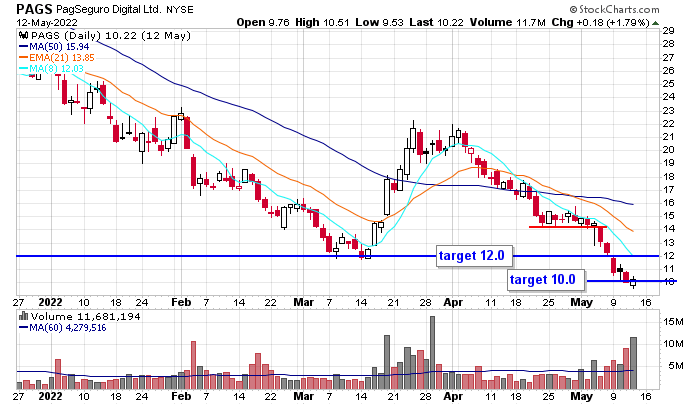Click the 'MA(50) 15.94' legend text

point(59,46)
